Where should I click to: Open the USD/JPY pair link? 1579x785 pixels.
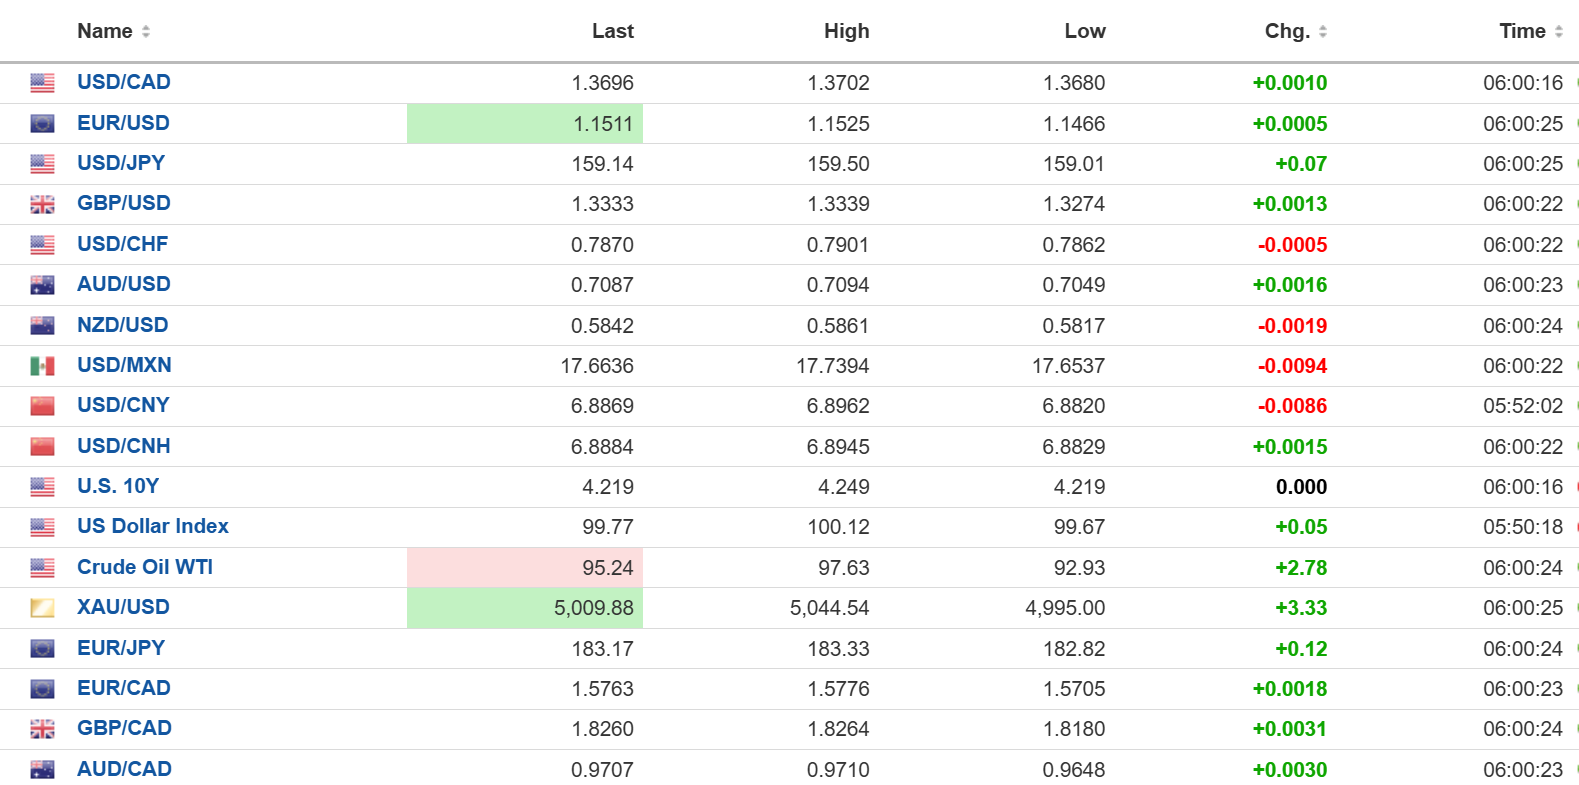pos(121,163)
